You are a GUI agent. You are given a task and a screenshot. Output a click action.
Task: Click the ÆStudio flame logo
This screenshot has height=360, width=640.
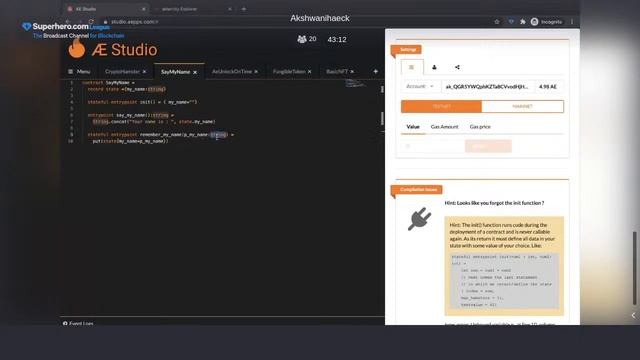(77, 48)
